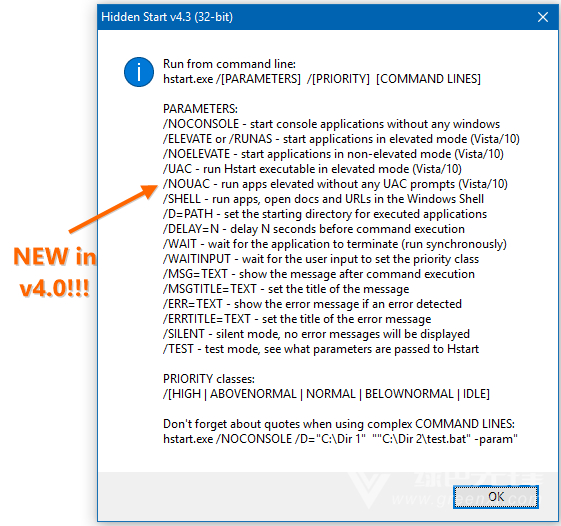Click the /WAIT run synchronously line
Viewport: 561px width, 526px height.
[x=335, y=244]
